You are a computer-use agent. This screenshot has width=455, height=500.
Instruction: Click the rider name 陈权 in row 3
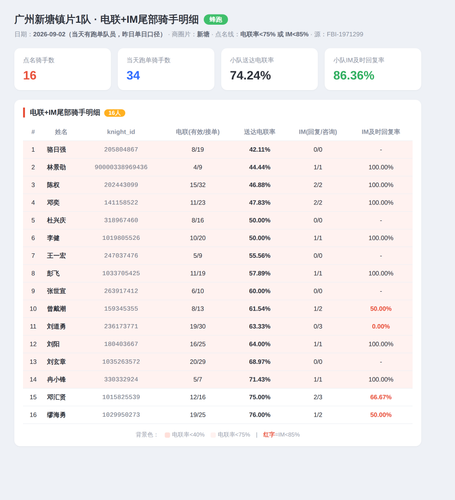tap(53, 185)
